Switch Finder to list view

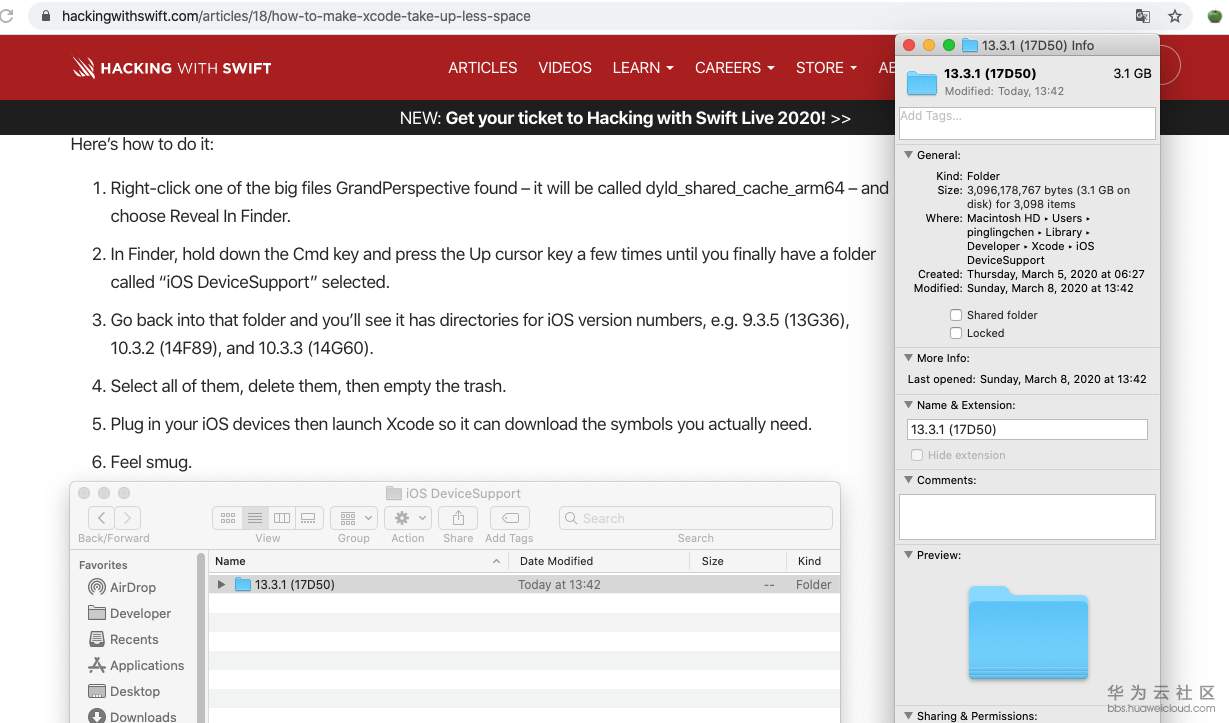click(x=255, y=518)
